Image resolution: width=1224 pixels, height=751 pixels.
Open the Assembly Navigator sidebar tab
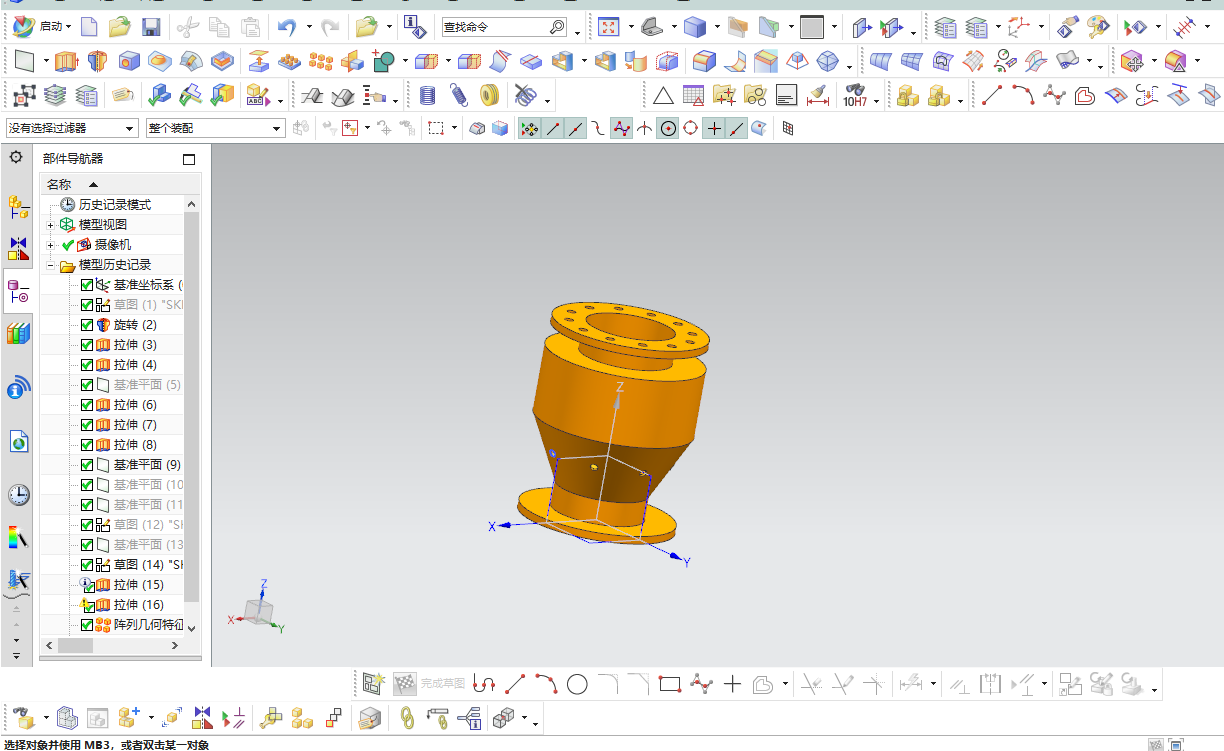pos(18,208)
